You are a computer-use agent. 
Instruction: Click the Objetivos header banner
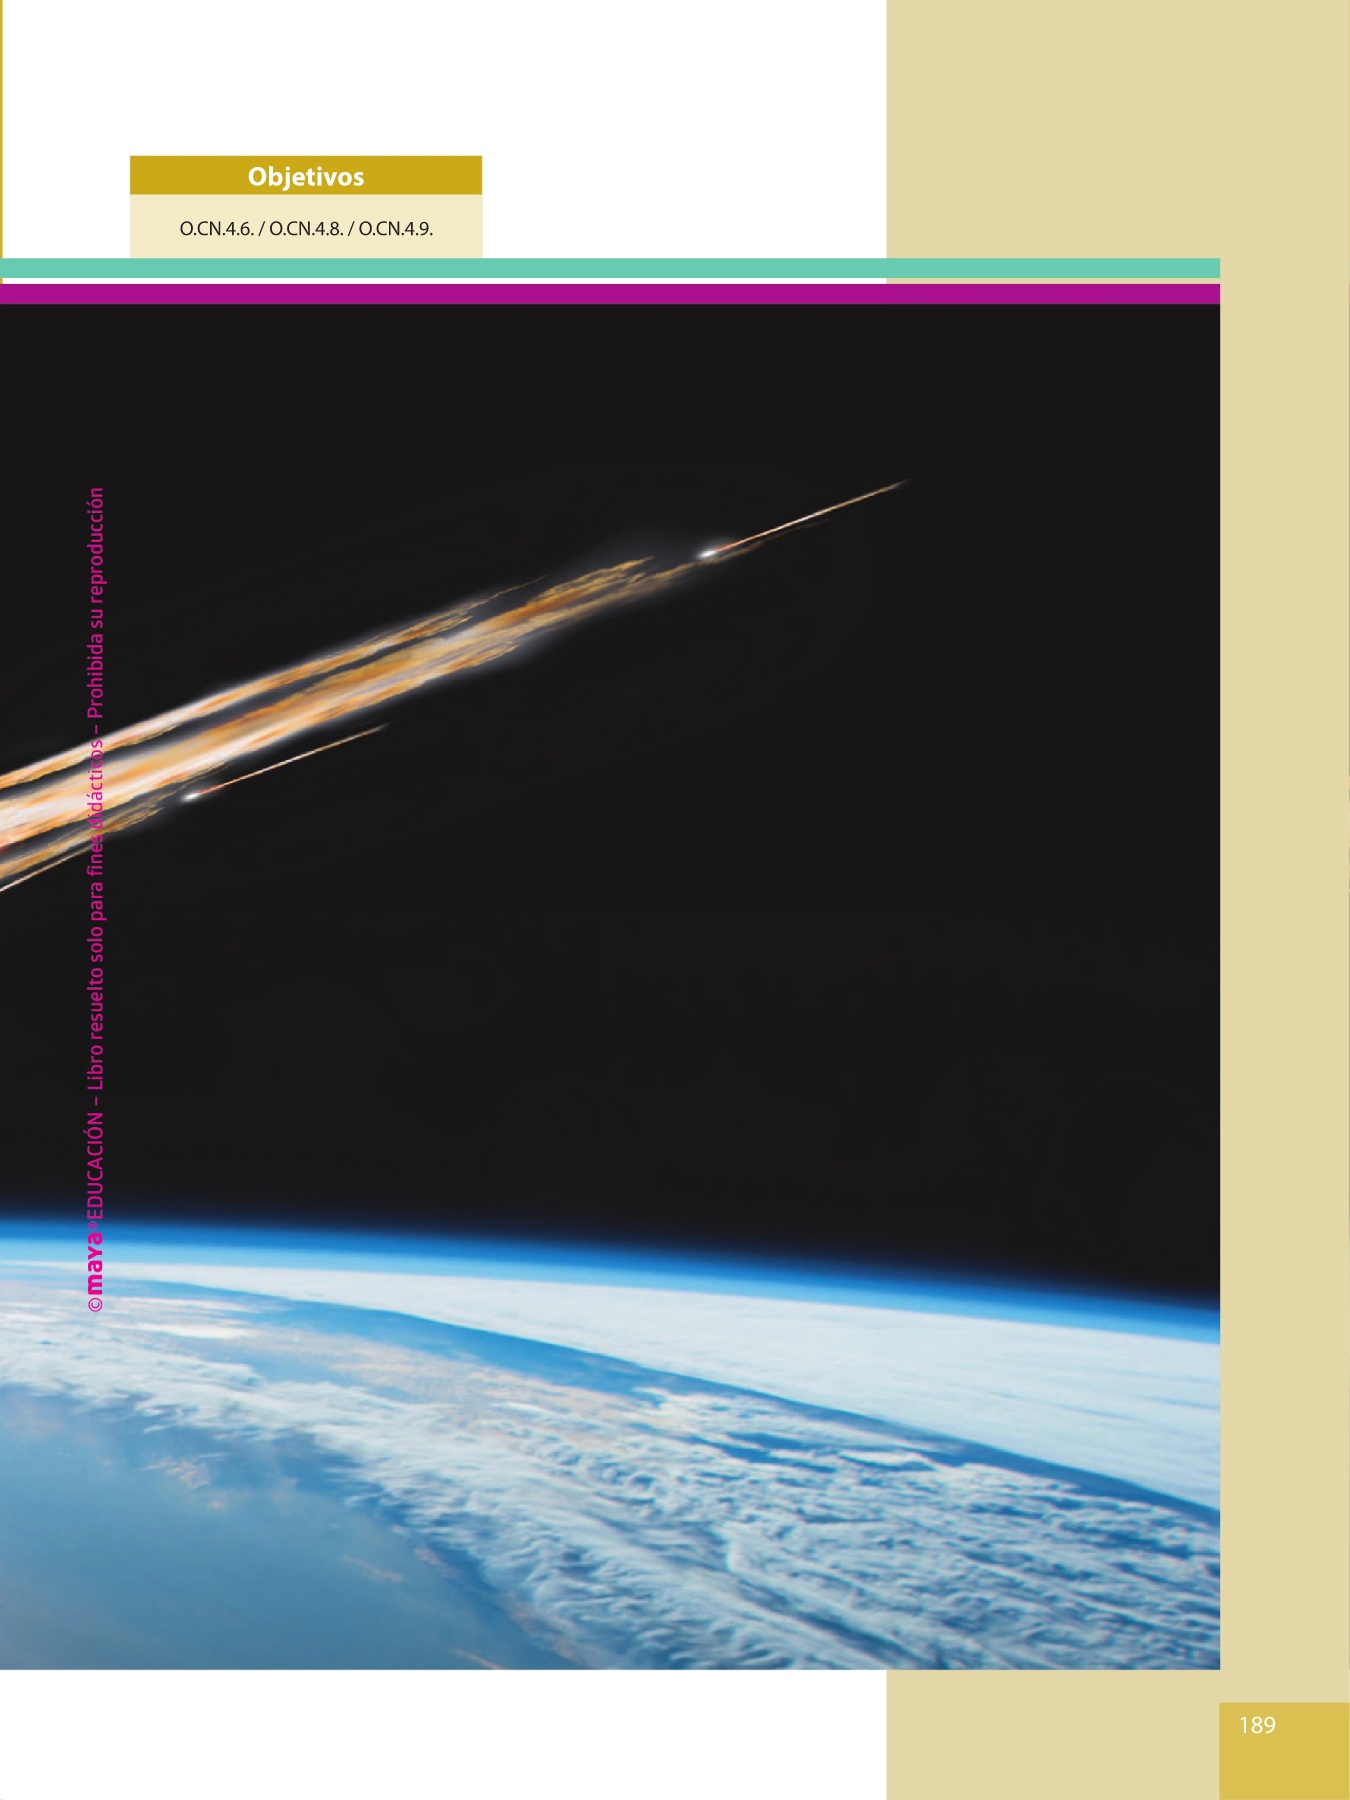coord(305,176)
